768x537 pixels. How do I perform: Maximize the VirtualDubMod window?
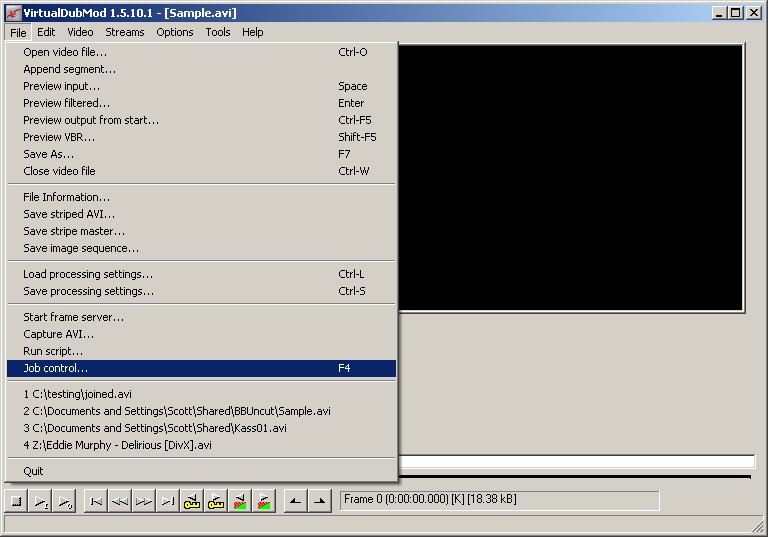pos(735,13)
